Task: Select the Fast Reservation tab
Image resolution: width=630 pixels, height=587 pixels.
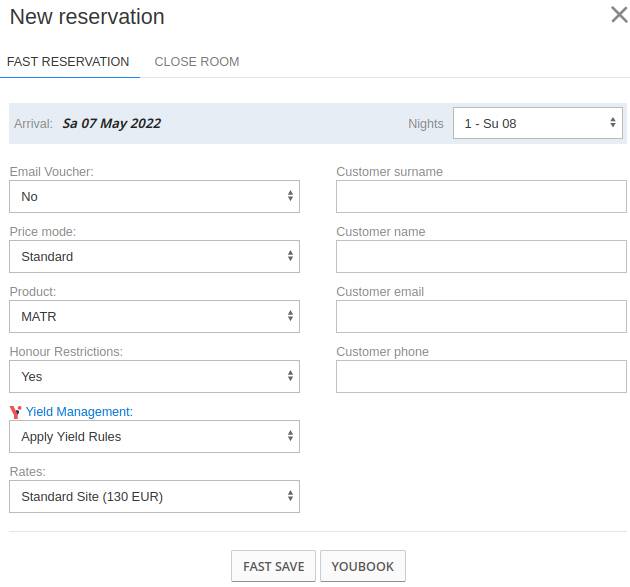Action: 68,61
